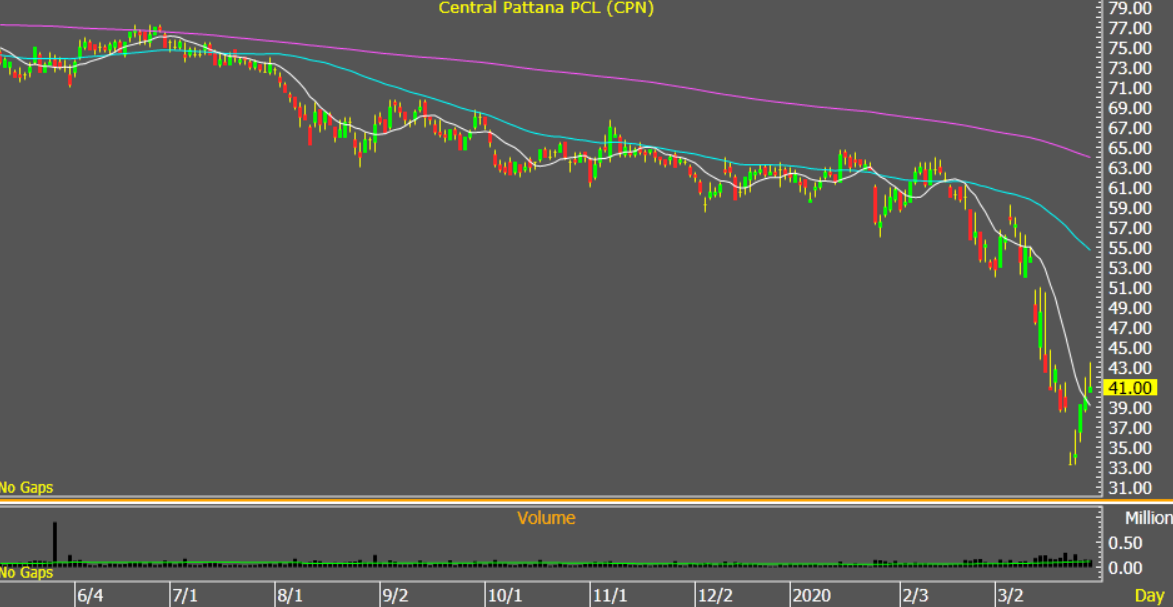Image resolution: width=1173 pixels, height=607 pixels.
Task: Click the 12/2 date axis label
Action: pos(715,596)
